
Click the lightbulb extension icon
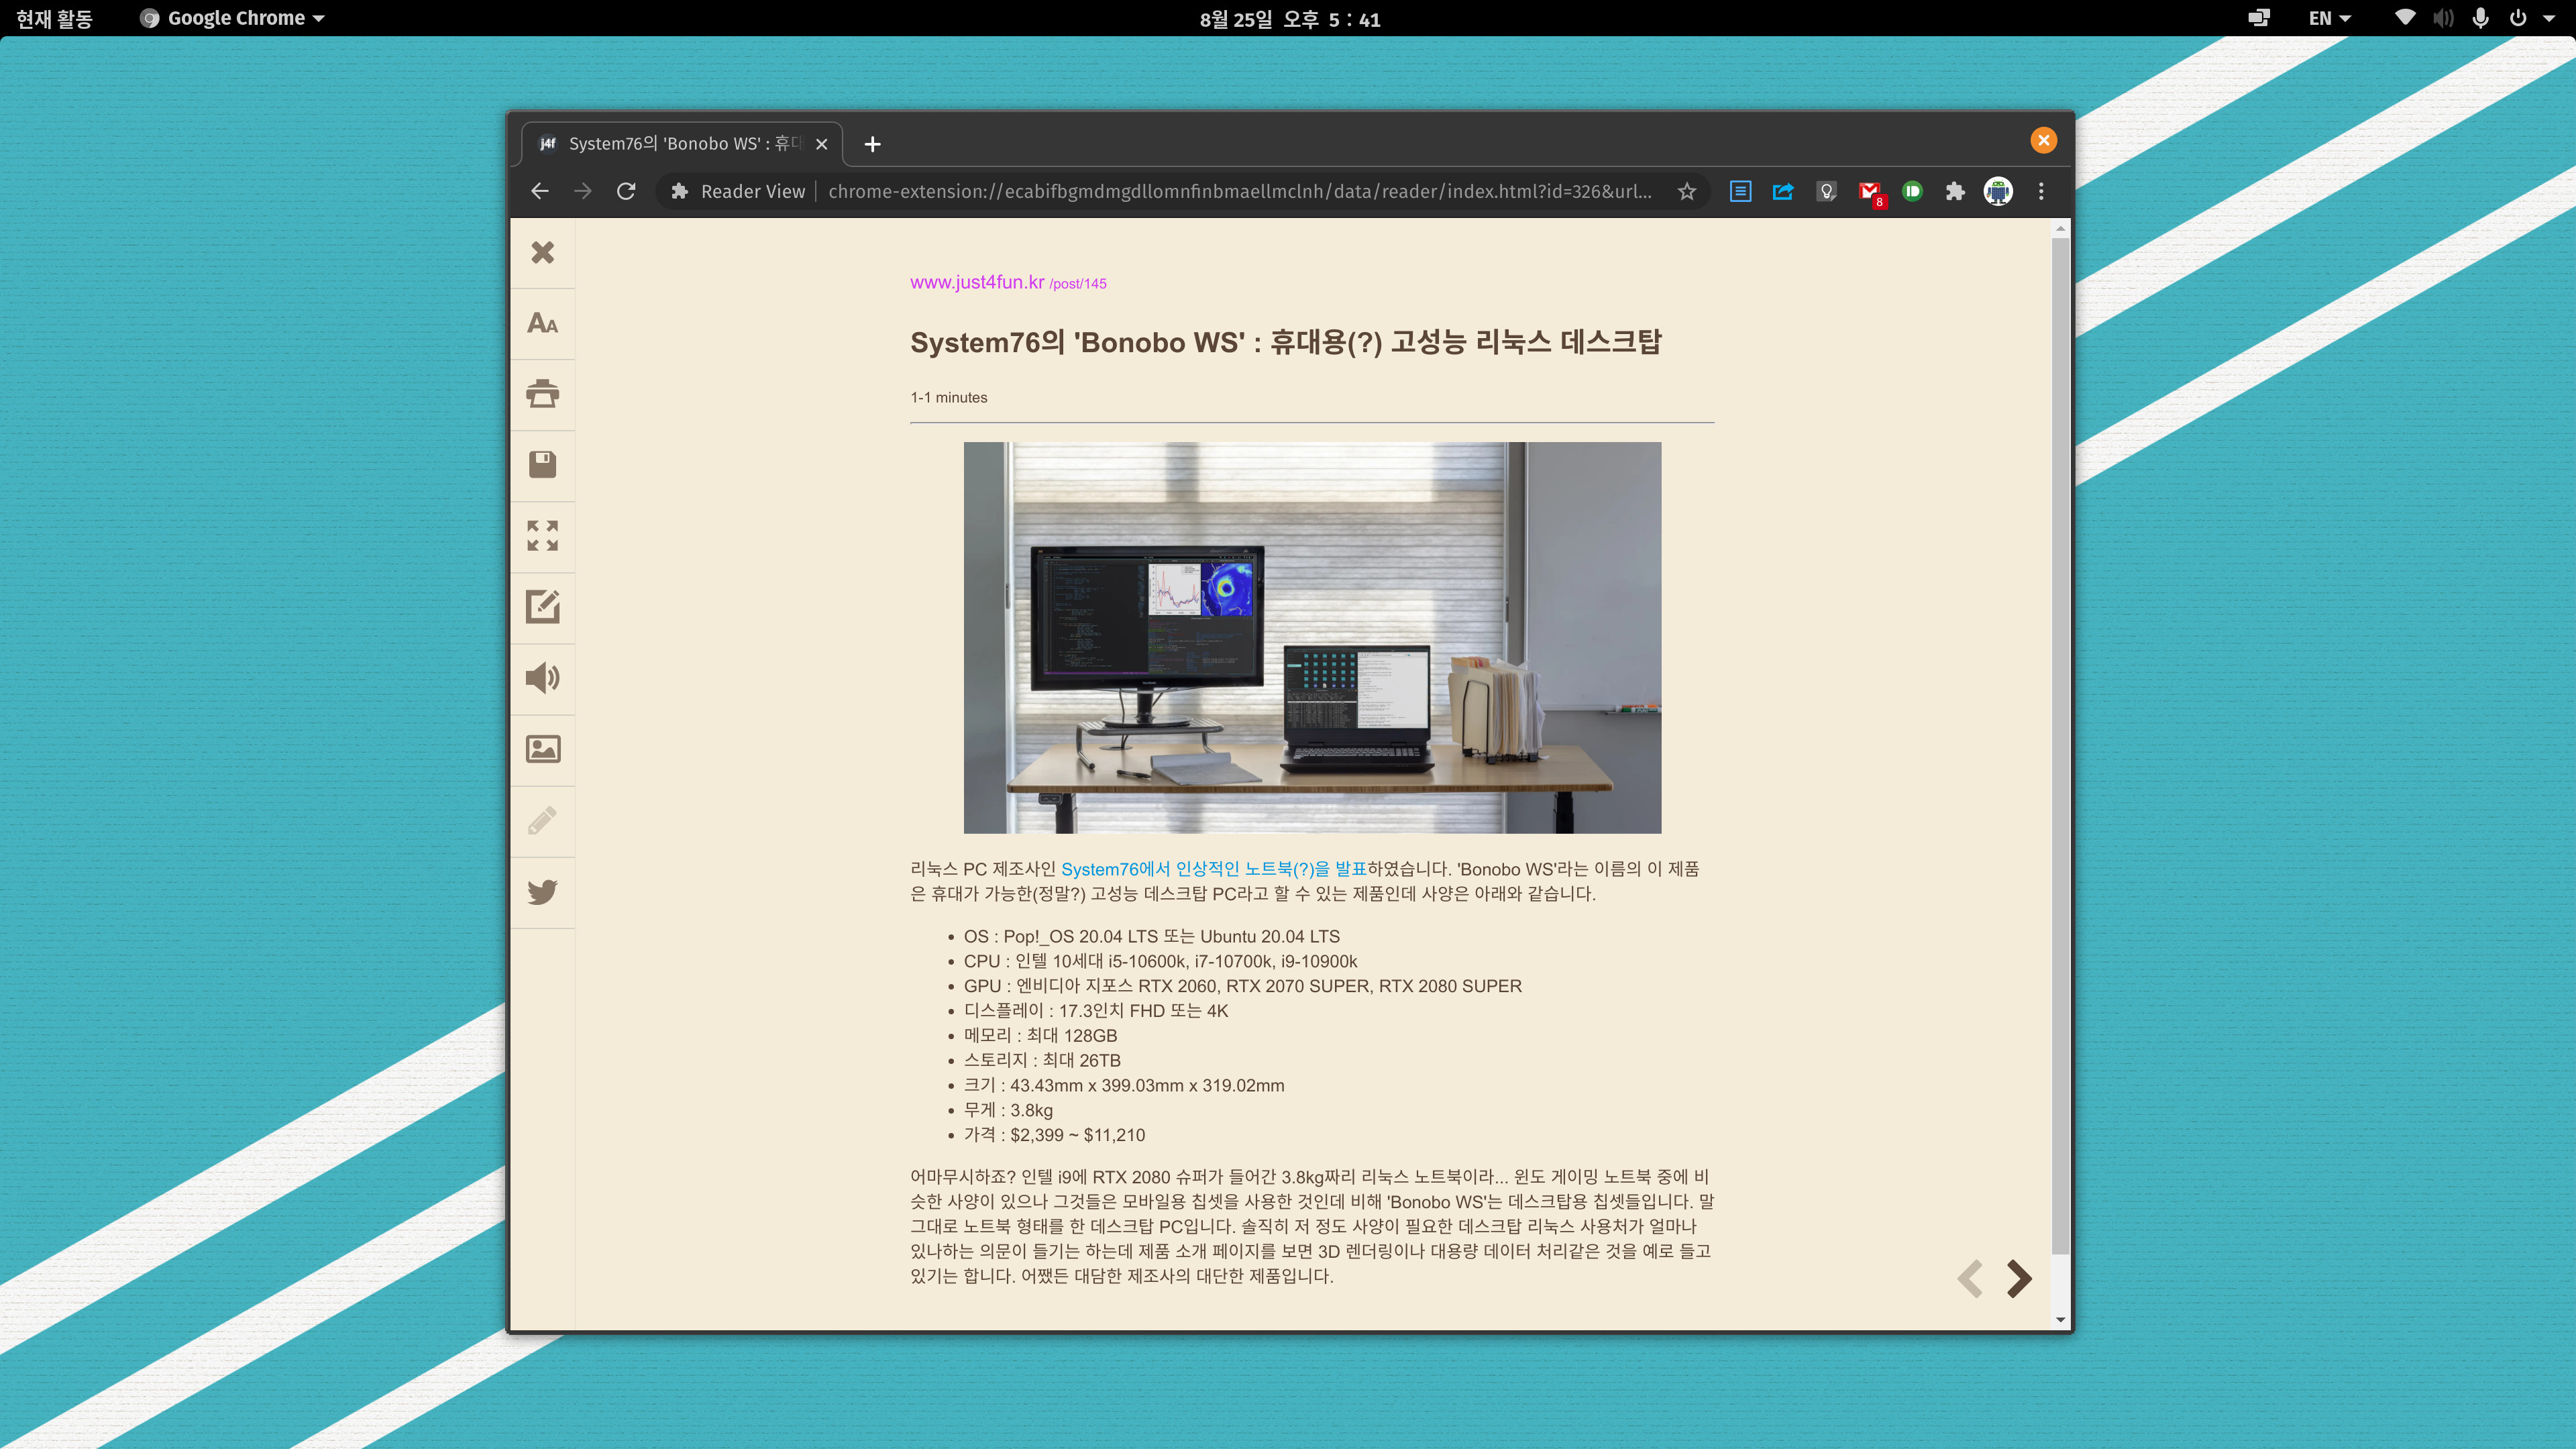pyautogui.click(x=1826, y=191)
